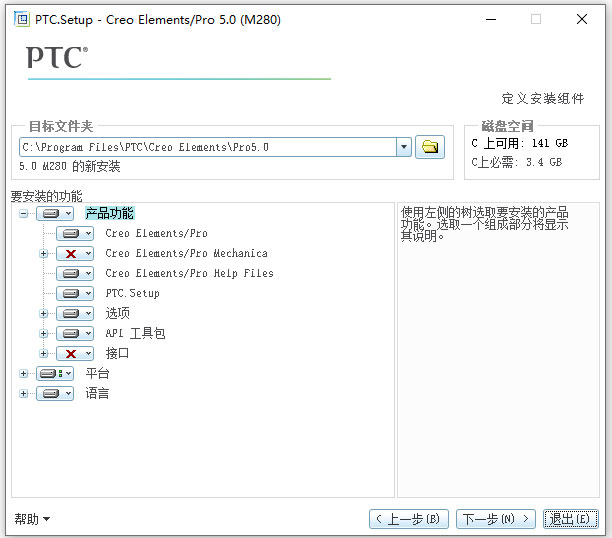612x538 pixels.
Task: Select the 接口 tree item
Action: point(117,354)
